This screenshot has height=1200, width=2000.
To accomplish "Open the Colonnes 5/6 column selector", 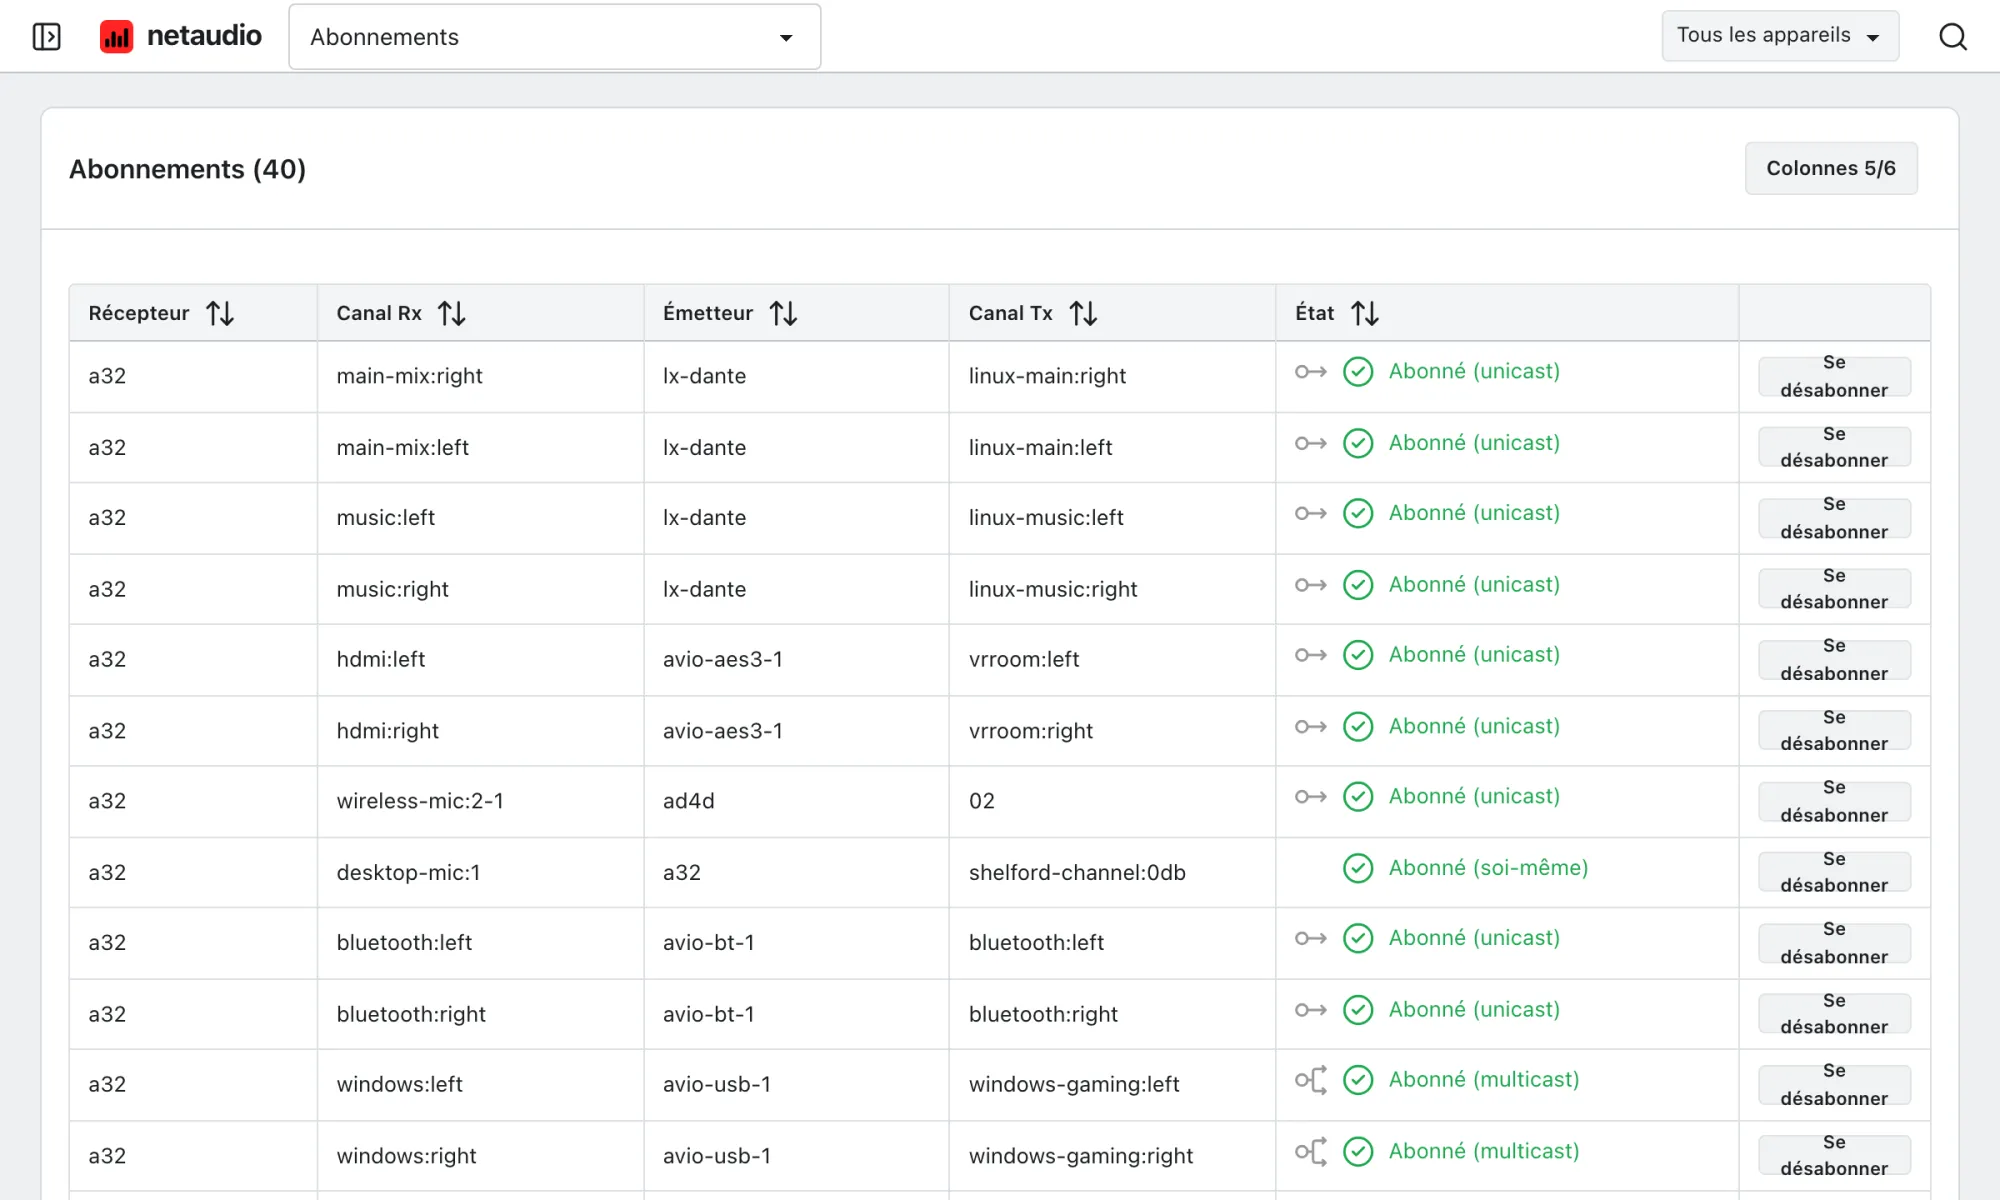I will pyautogui.click(x=1831, y=168).
